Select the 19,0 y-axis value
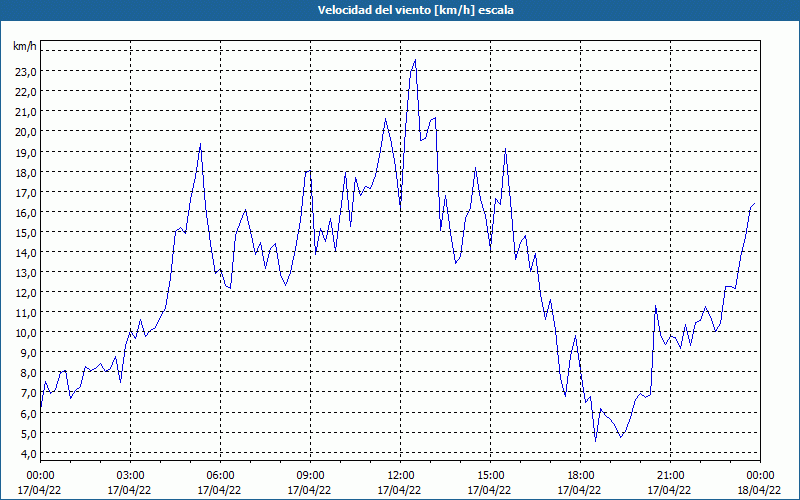Viewport: 800px width, 500px height. point(26,153)
